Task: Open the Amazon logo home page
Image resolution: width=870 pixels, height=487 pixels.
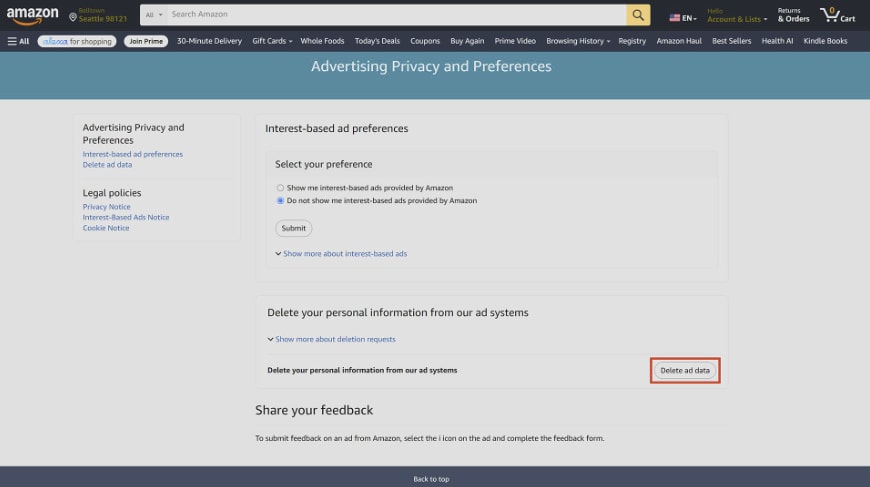Action: [x=32, y=16]
